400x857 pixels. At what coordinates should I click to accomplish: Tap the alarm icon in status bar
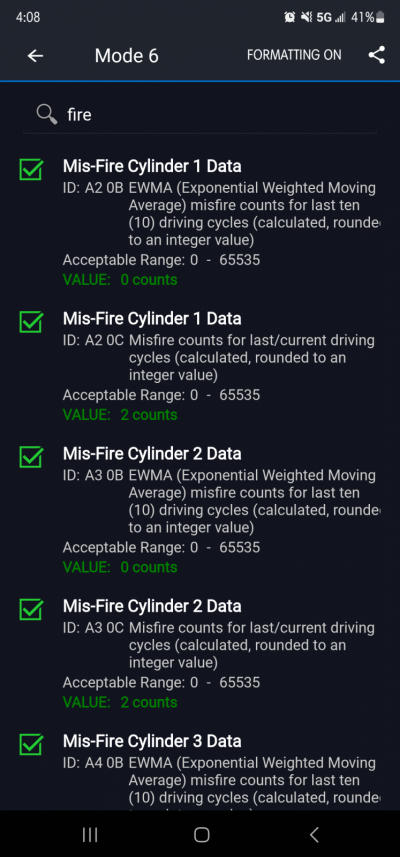[x=290, y=17]
